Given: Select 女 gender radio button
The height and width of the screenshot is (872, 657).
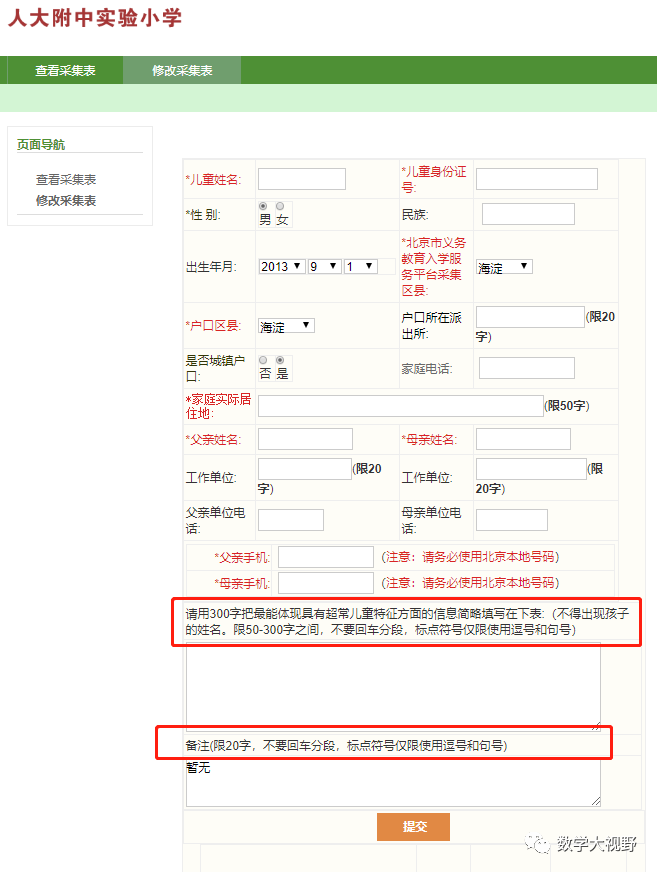Looking at the screenshot, I should coord(280,206).
